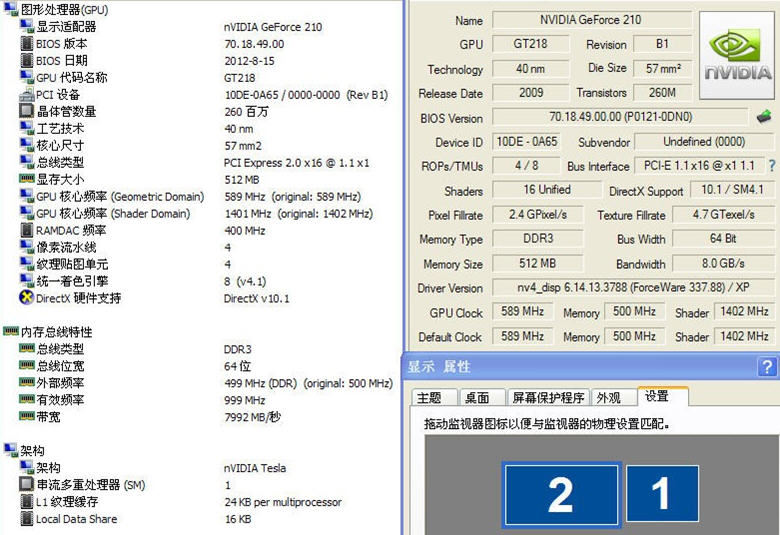Viewport: 780px width, 535px height.
Task: Click the Driver Version field in GPU-Z
Action: 633,288
